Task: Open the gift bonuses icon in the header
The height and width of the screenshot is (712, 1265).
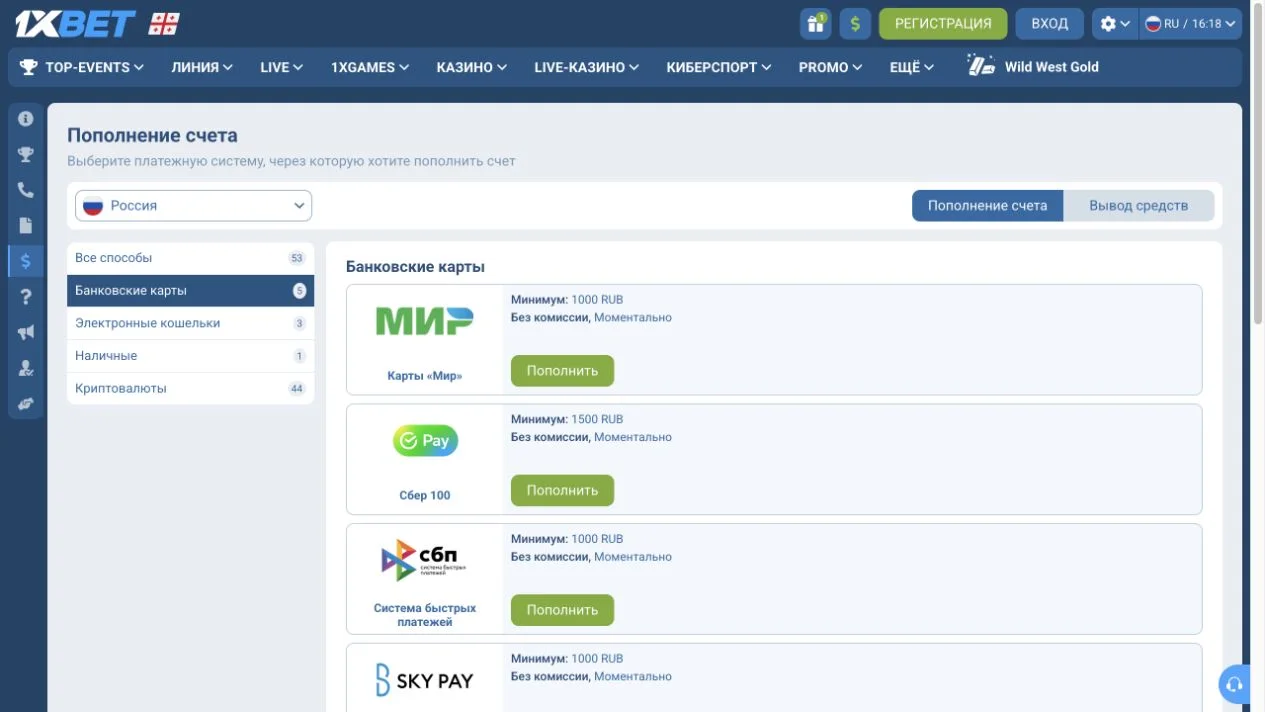Action: [x=816, y=24]
